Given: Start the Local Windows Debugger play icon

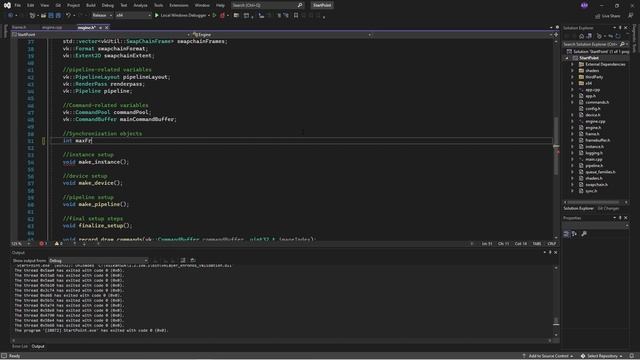Looking at the screenshot, I should click(x=157, y=16).
